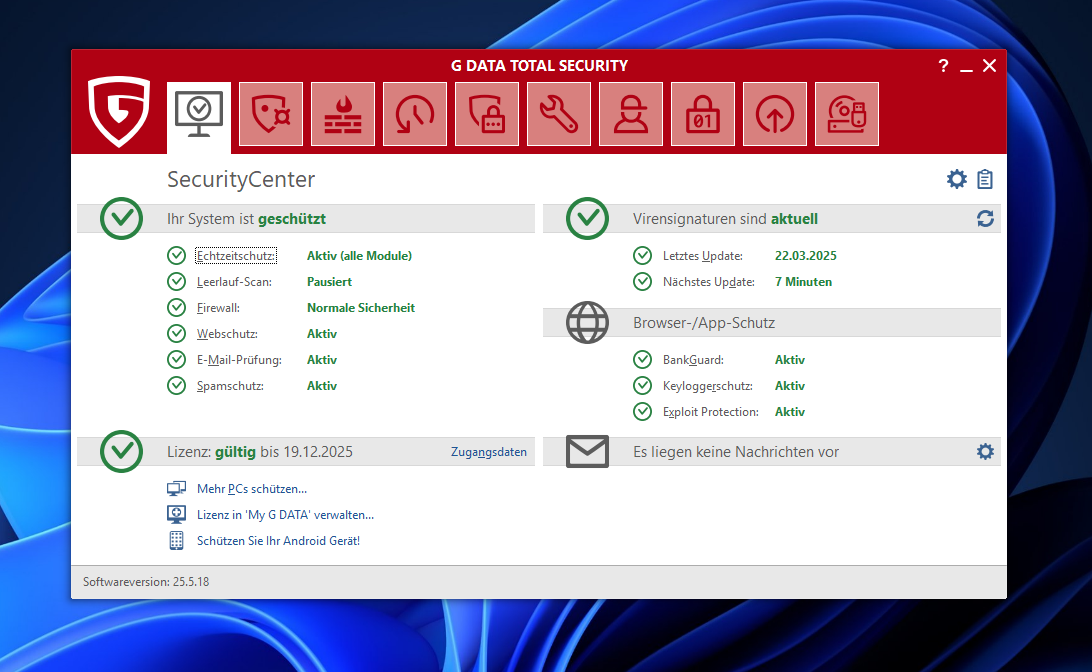Viewport: 1092px width, 672px height.
Task: Click the globe icon for Browser-/App-Schutz
Action: (x=588, y=322)
